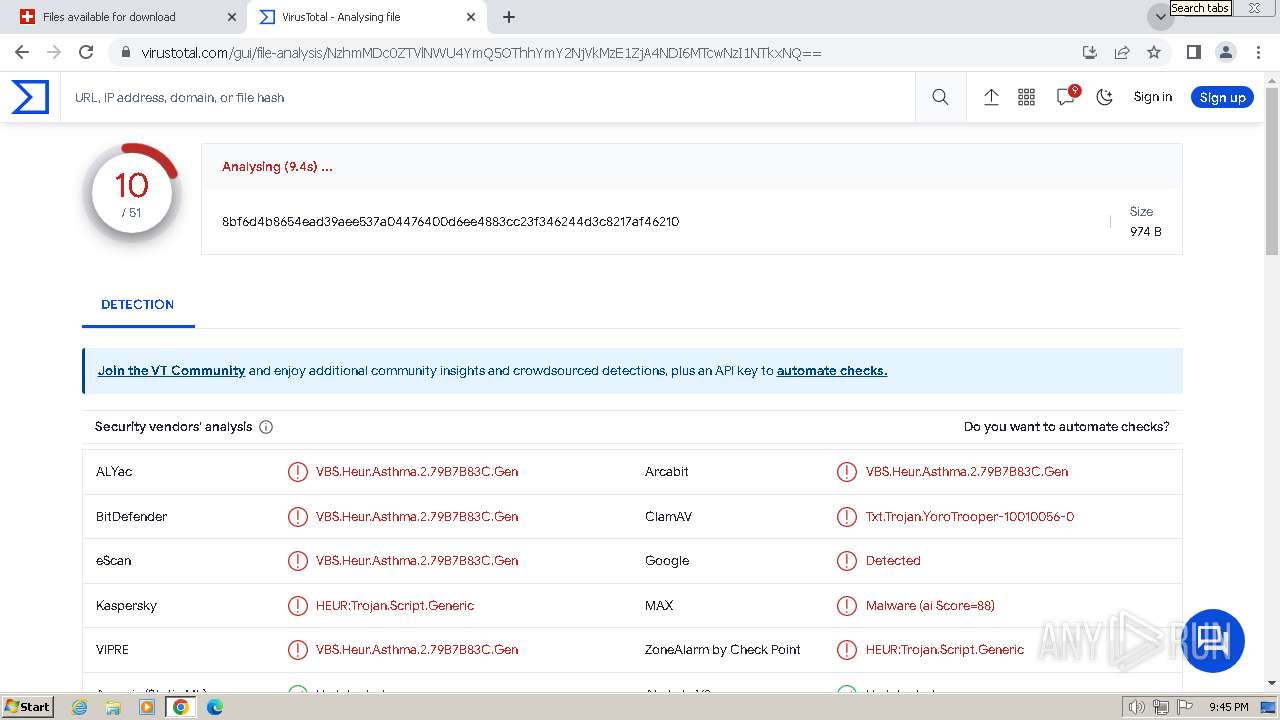Image resolution: width=1280 pixels, height=720 pixels.
Task: Click the alert icon beside BitDefender detection
Action: tap(298, 517)
